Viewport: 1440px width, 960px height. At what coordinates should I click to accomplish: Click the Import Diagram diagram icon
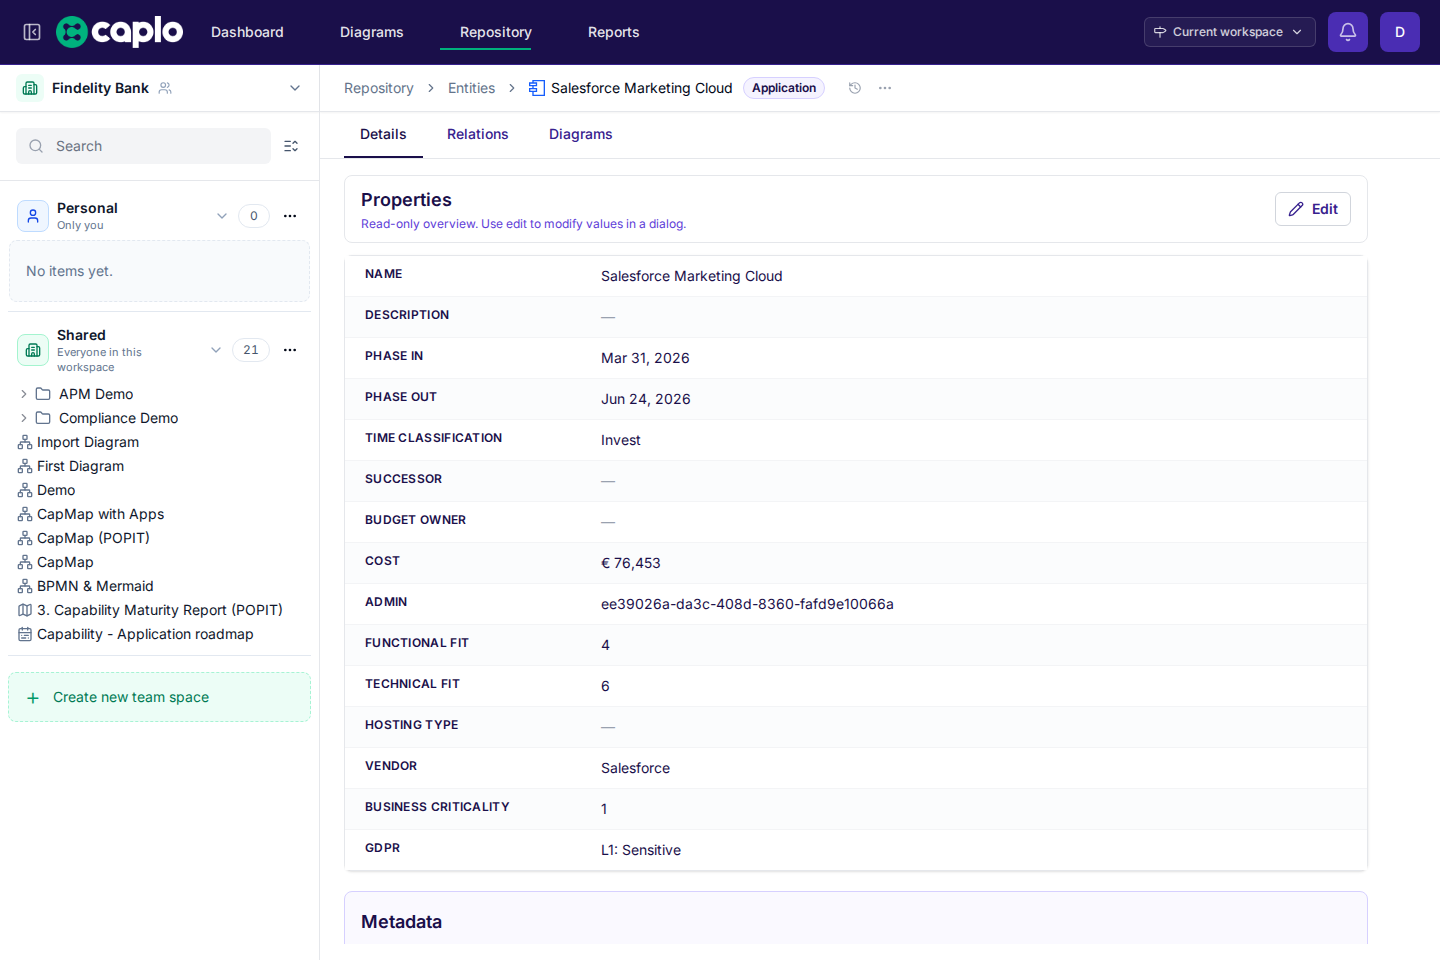(x=25, y=442)
